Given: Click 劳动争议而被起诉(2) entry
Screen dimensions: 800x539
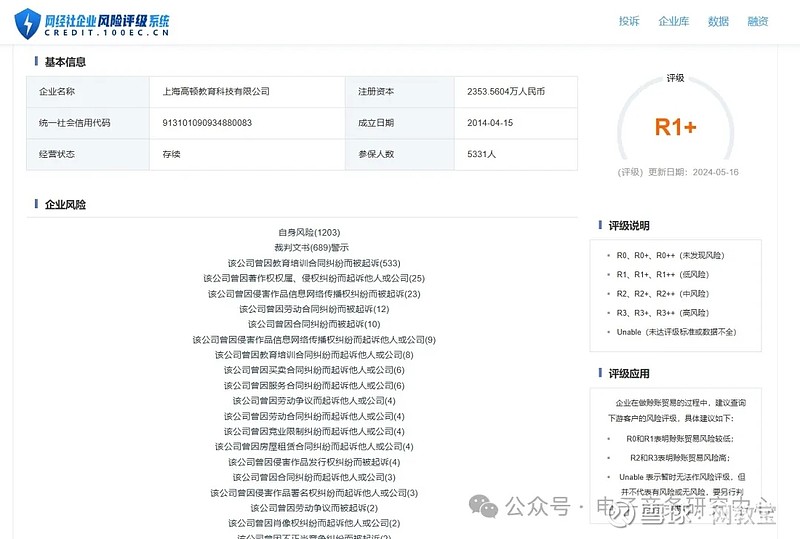Looking at the screenshot, I should [x=314, y=508].
